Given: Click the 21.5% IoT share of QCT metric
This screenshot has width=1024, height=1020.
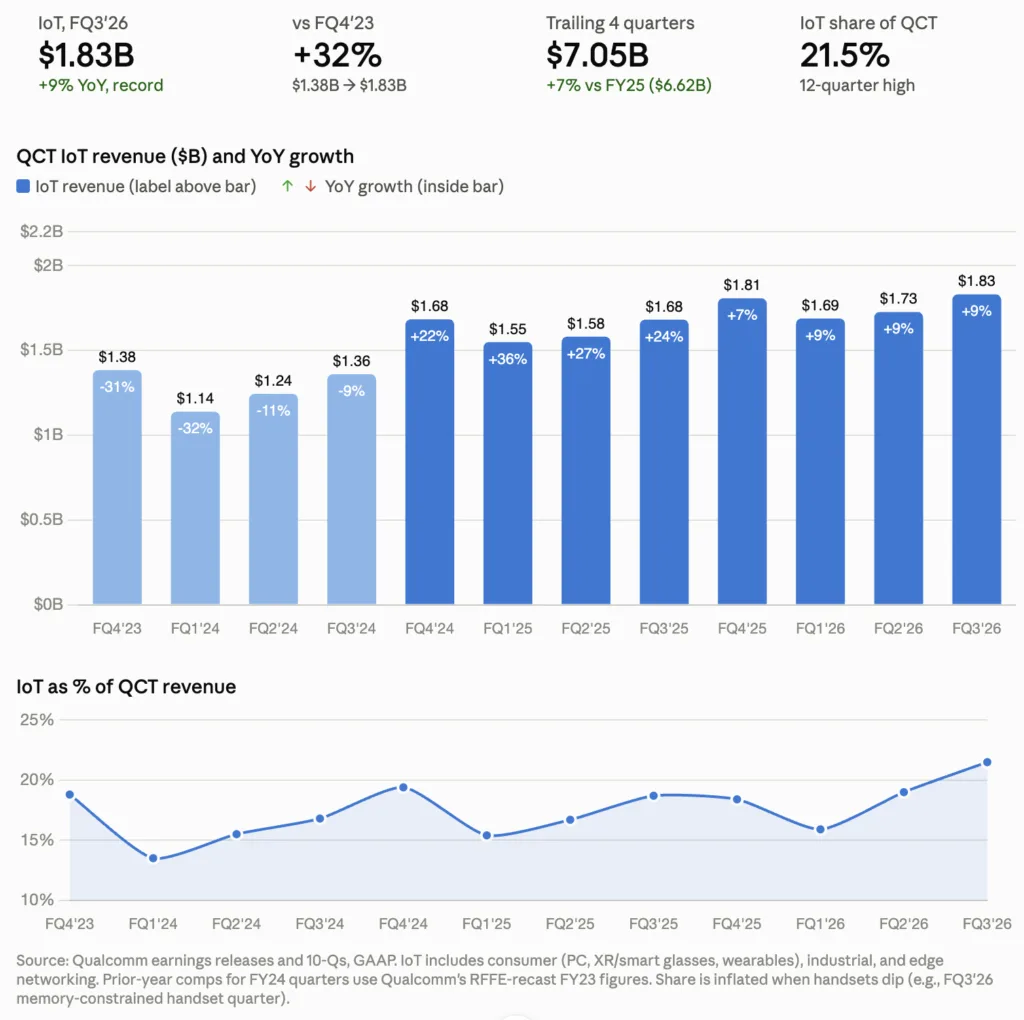Looking at the screenshot, I should pos(844,55).
